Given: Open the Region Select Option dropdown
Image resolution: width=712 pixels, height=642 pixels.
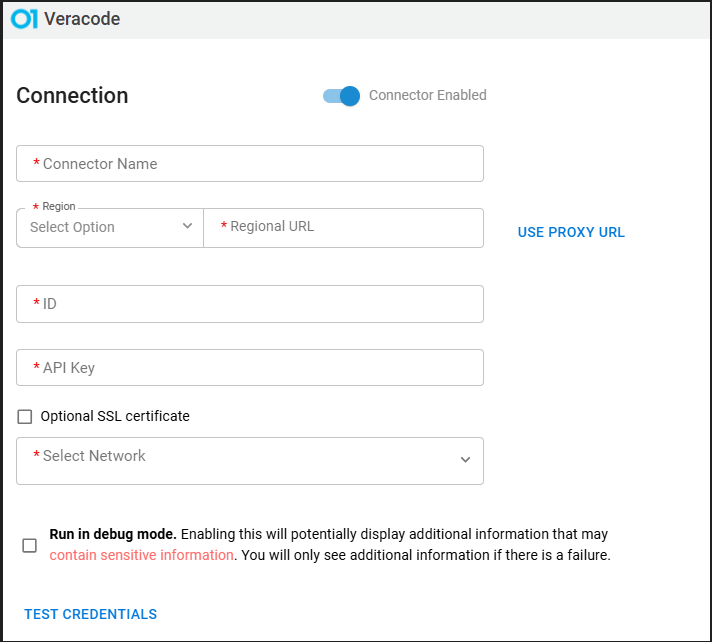Looking at the screenshot, I should coord(110,228).
